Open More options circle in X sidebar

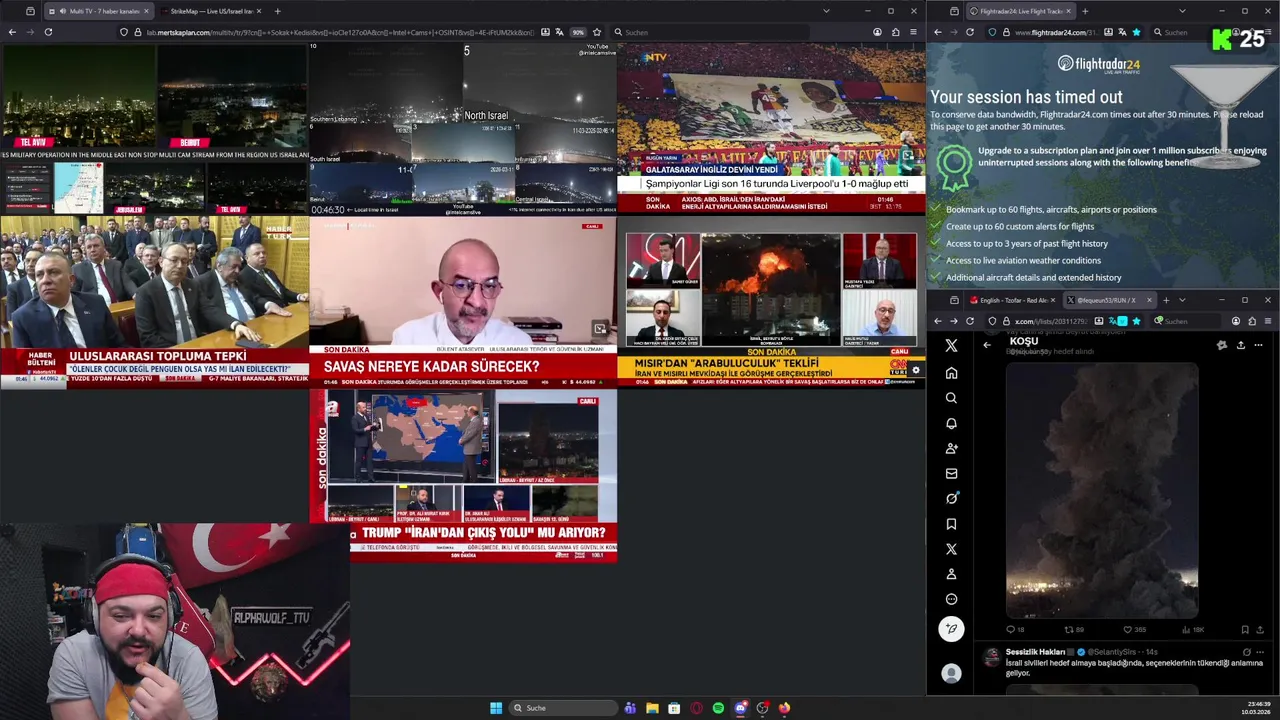(x=951, y=599)
